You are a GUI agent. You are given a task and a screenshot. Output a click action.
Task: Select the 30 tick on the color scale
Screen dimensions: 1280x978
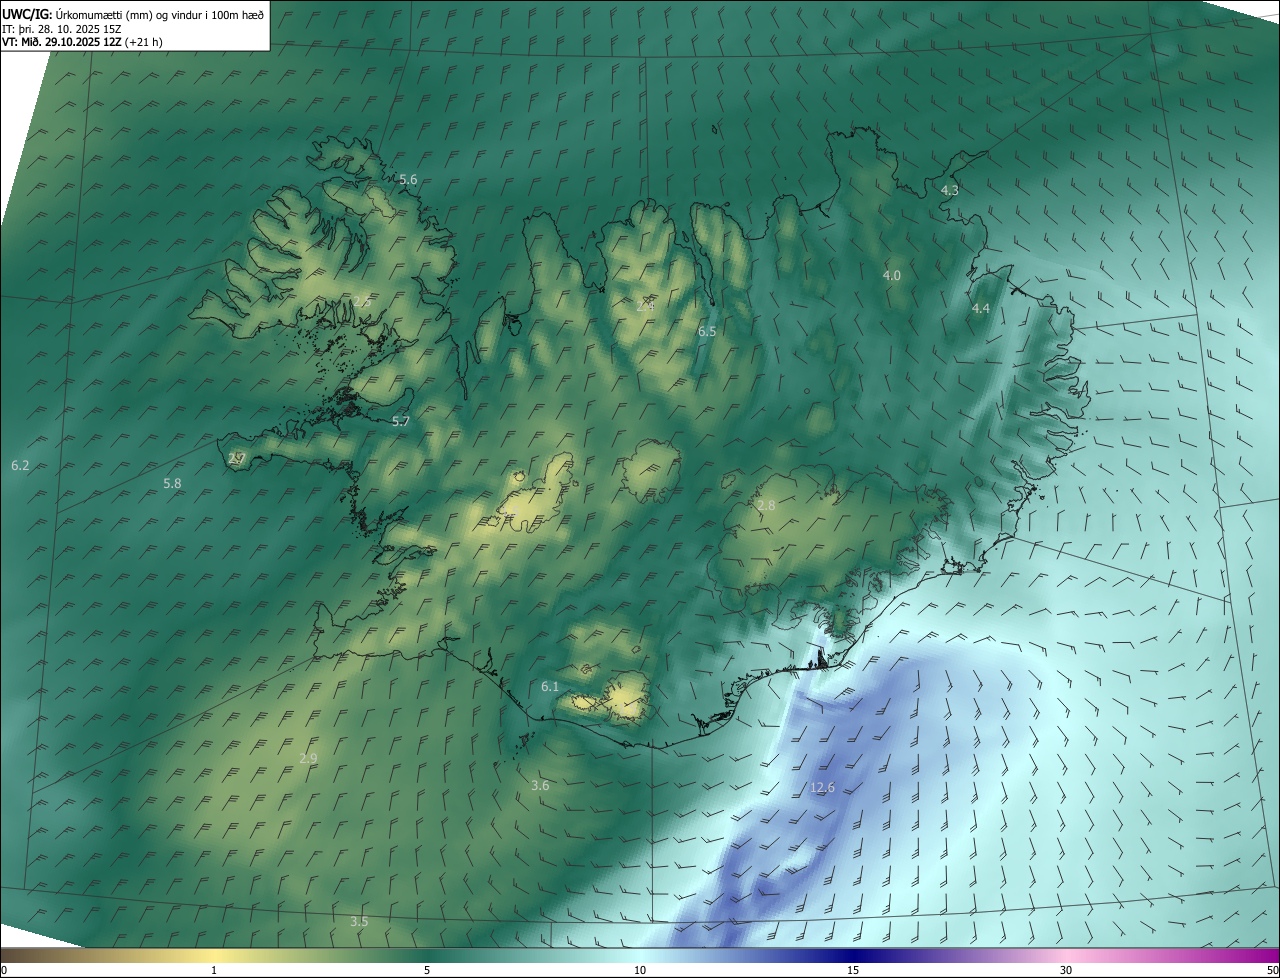(1066, 970)
